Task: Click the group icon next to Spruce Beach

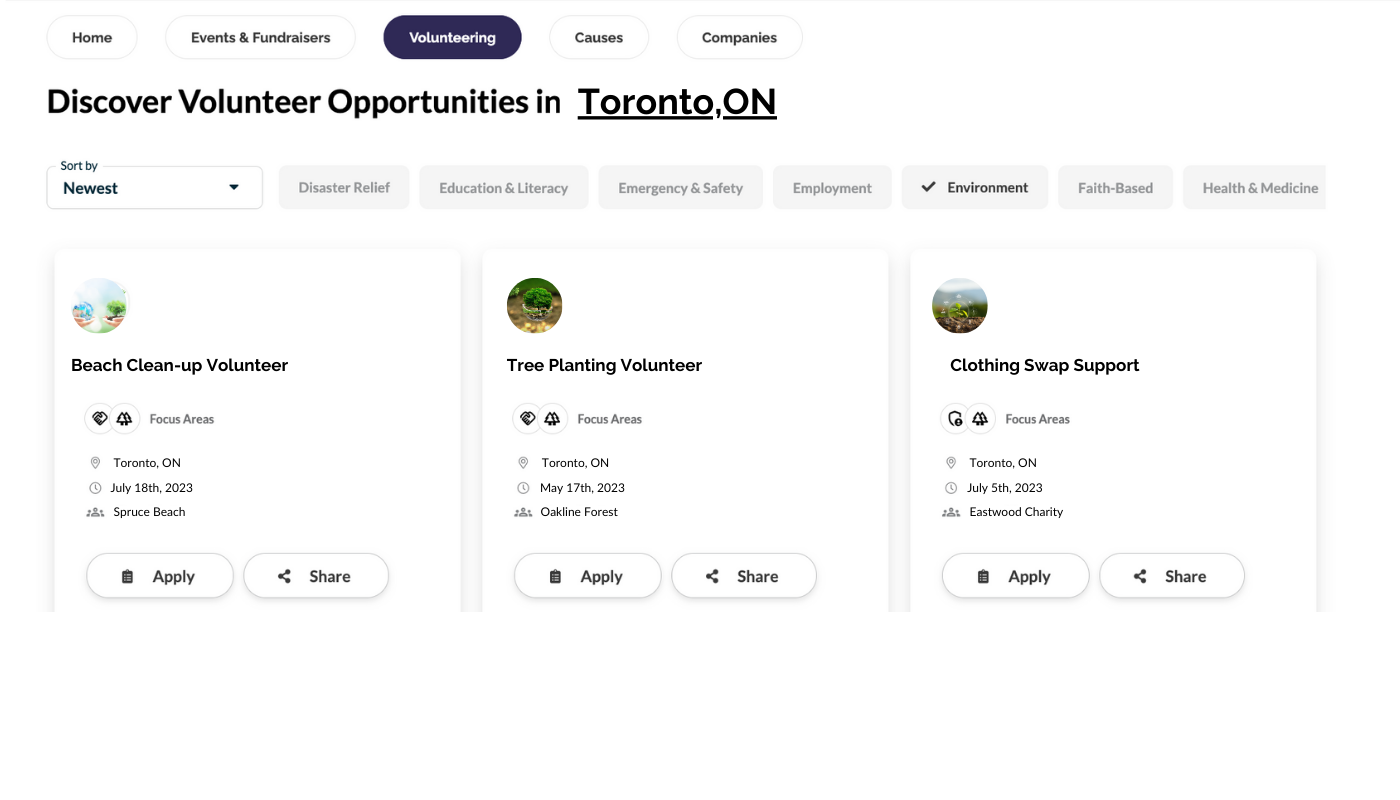Action: tap(95, 512)
